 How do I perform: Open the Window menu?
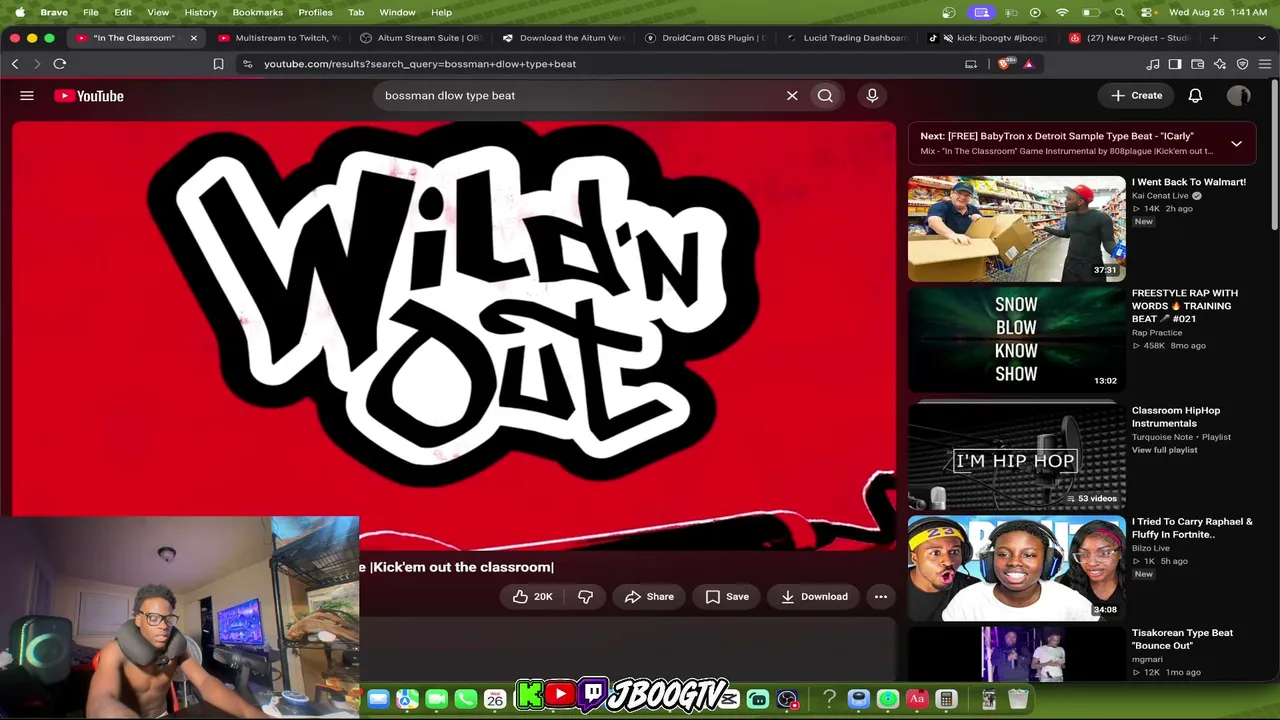(397, 12)
